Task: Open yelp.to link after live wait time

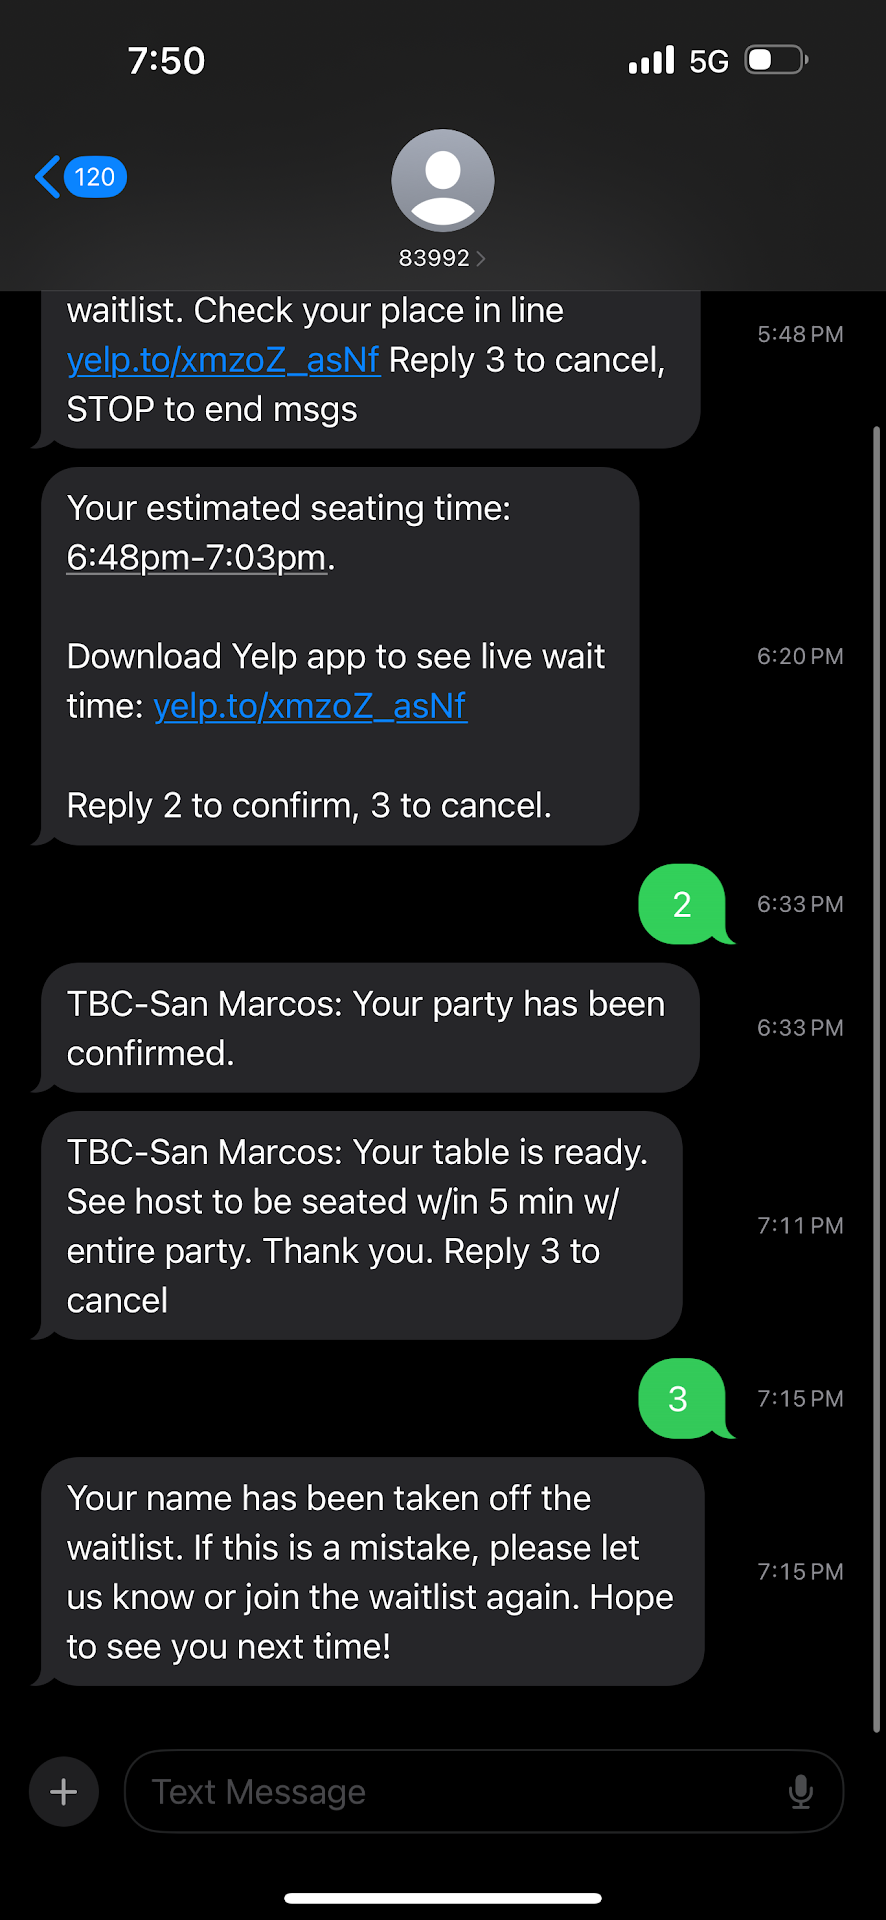Action: point(310,706)
